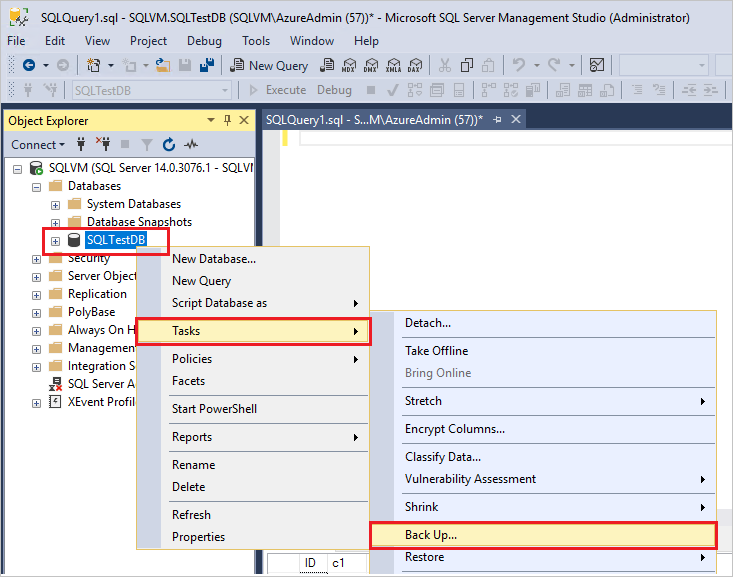Click Encrypt Columns... in Tasks submenu
The image size is (733, 577).
[543, 429]
